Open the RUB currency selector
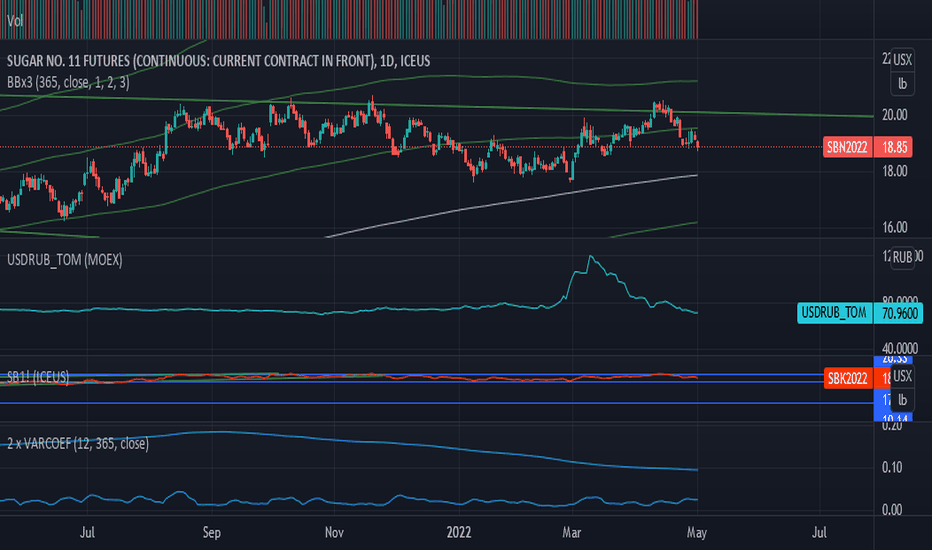This screenshot has height=550, width=932. click(x=902, y=257)
